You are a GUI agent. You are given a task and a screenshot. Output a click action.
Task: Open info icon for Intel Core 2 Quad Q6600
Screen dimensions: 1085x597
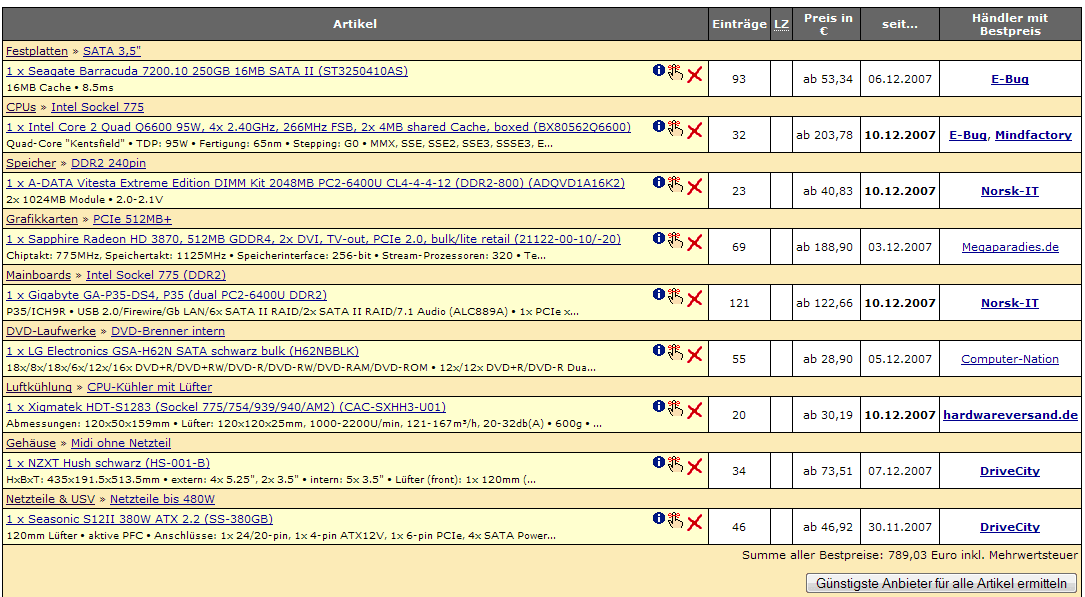(x=659, y=127)
